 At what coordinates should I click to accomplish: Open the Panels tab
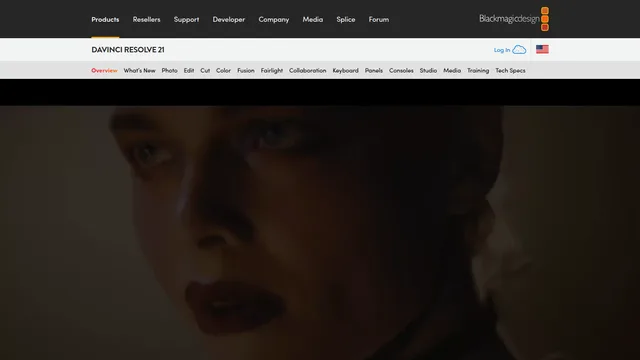coord(374,71)
